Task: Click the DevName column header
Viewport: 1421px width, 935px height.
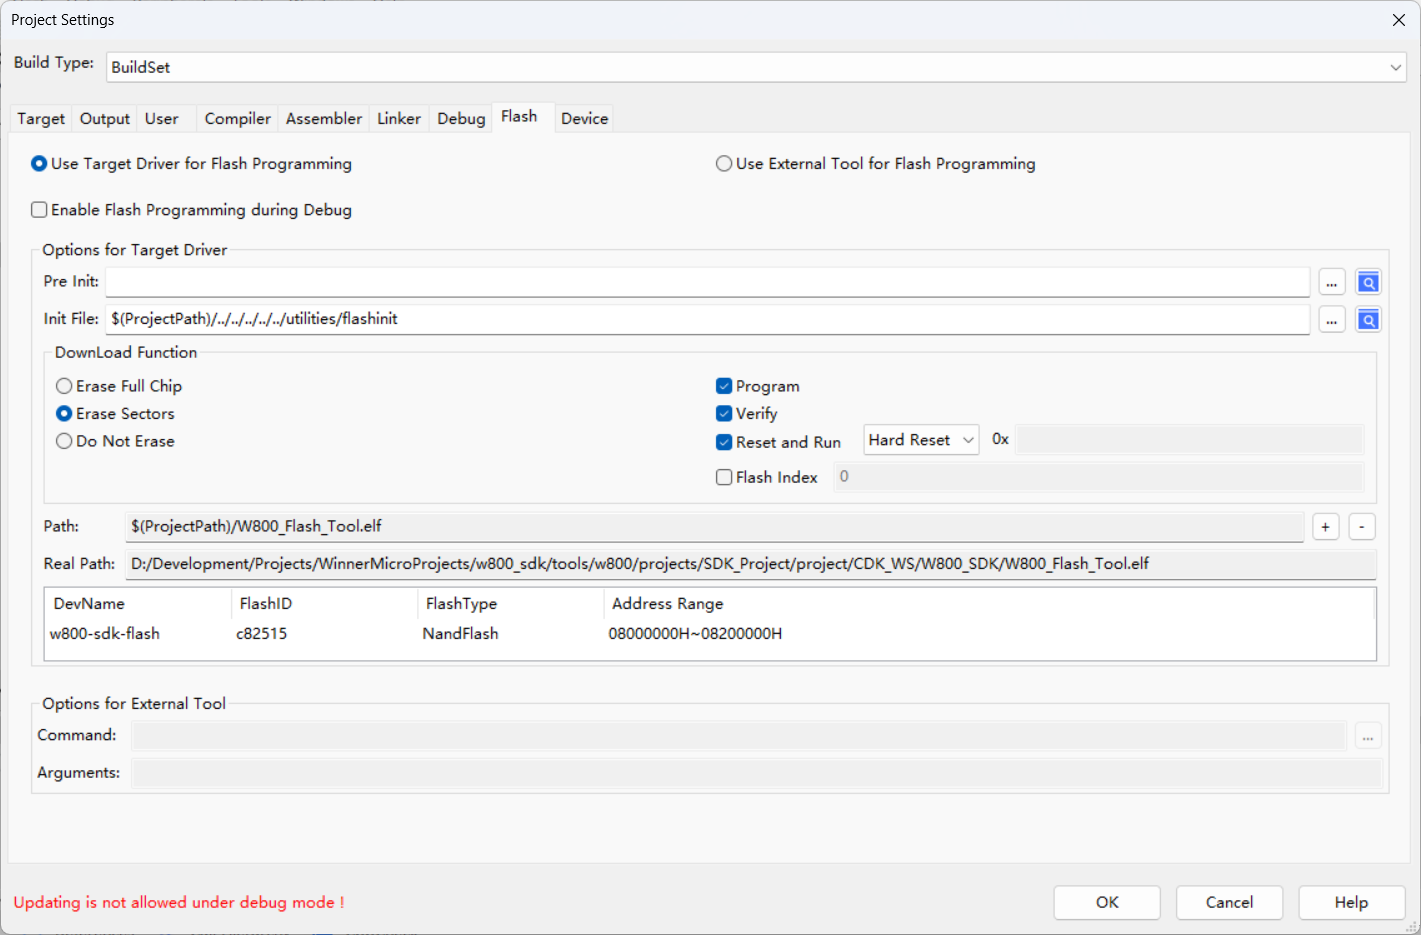Action: click(x=138, y=604)
